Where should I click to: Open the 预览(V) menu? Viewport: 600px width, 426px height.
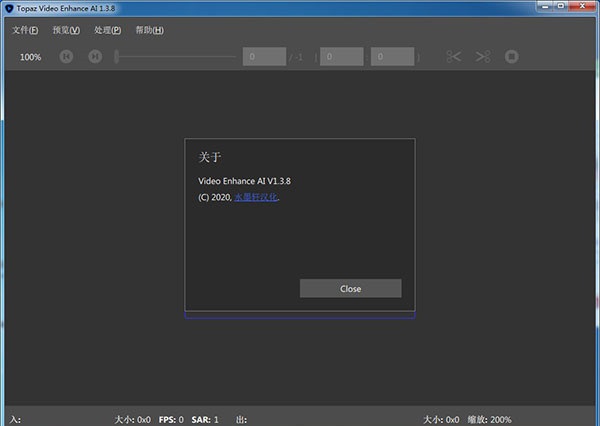pos(66,30)
